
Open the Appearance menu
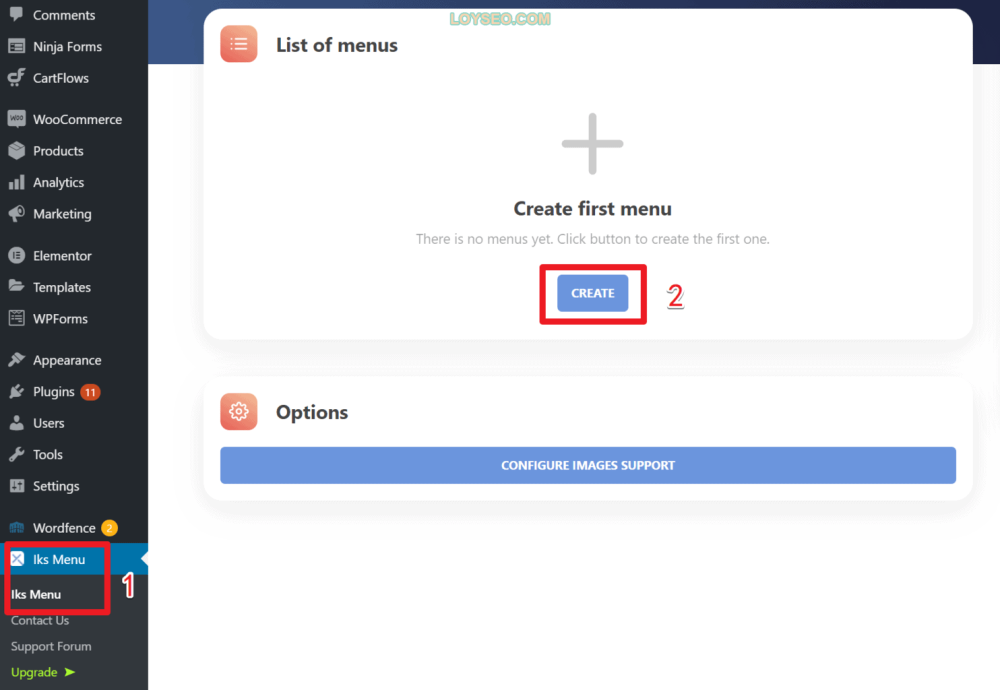67,360
